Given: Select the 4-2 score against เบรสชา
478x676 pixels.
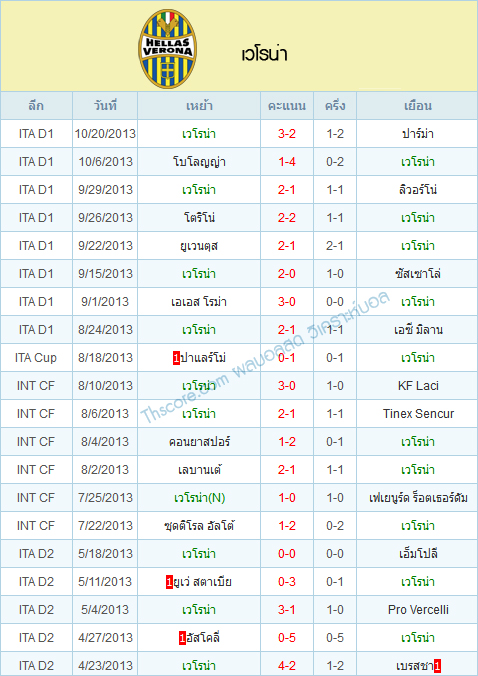Looking at the screenshot, I should (287, 667).
